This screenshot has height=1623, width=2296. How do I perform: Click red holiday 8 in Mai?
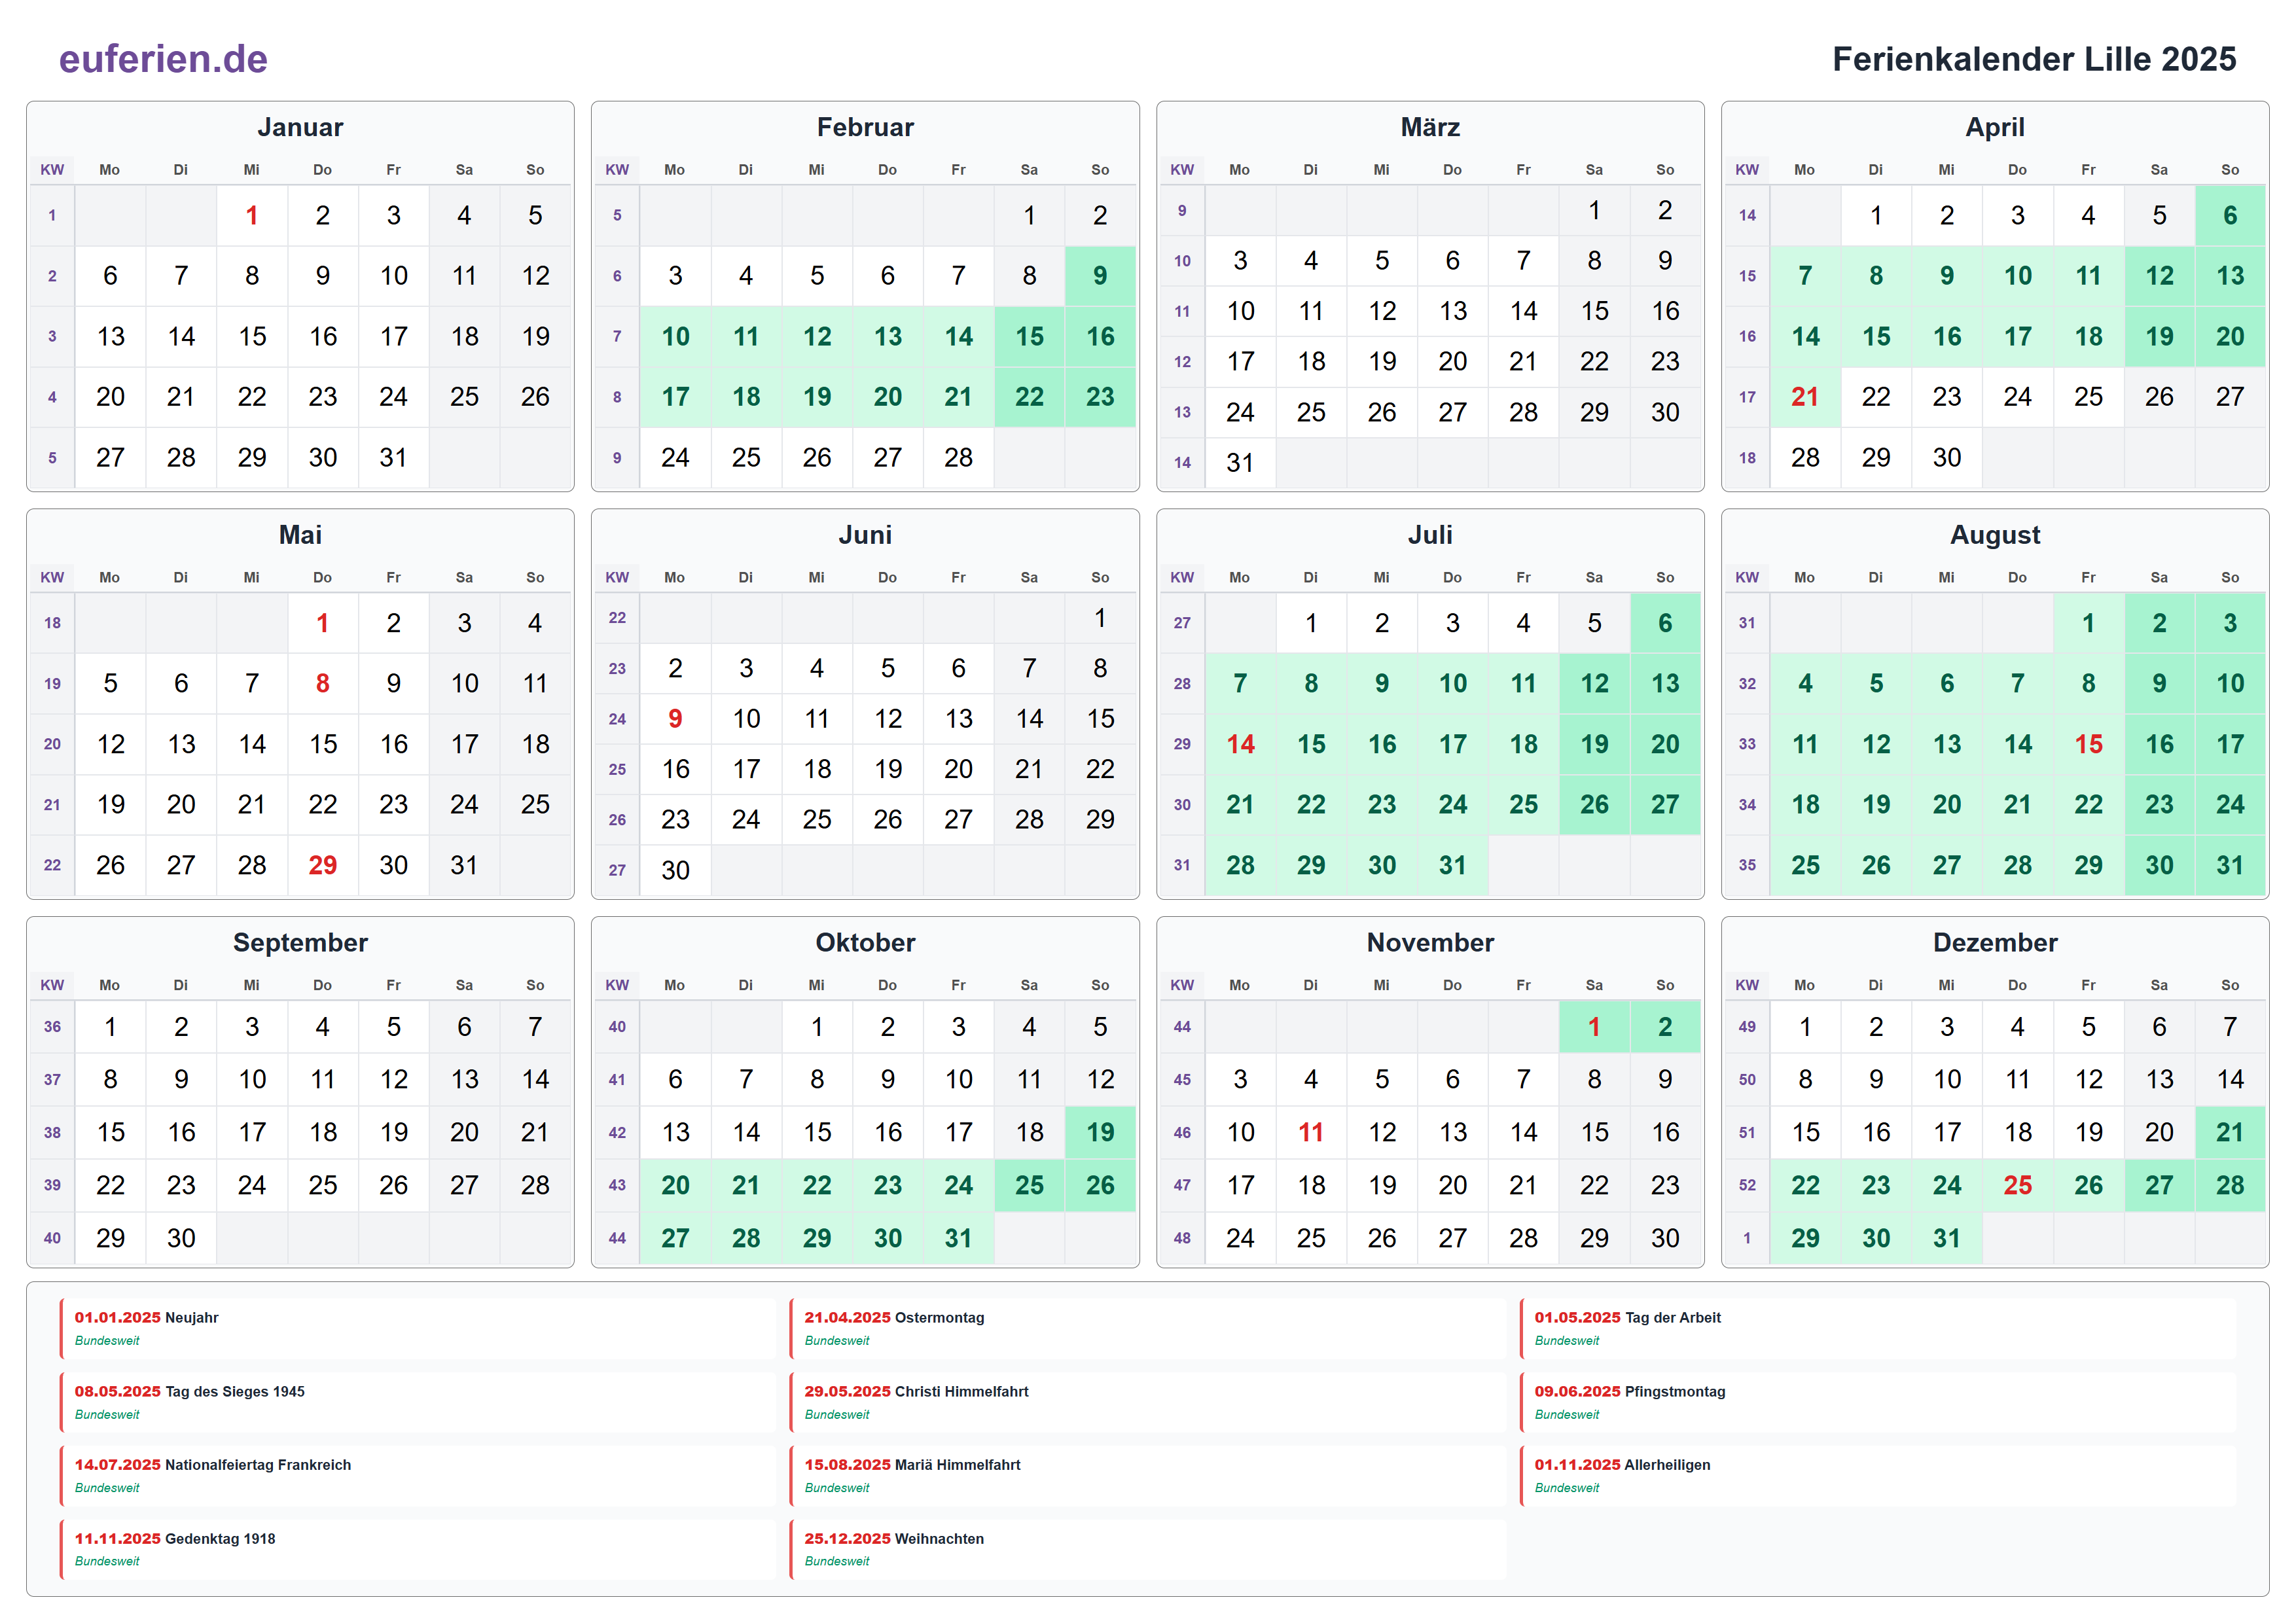click(x=322, y=683)
